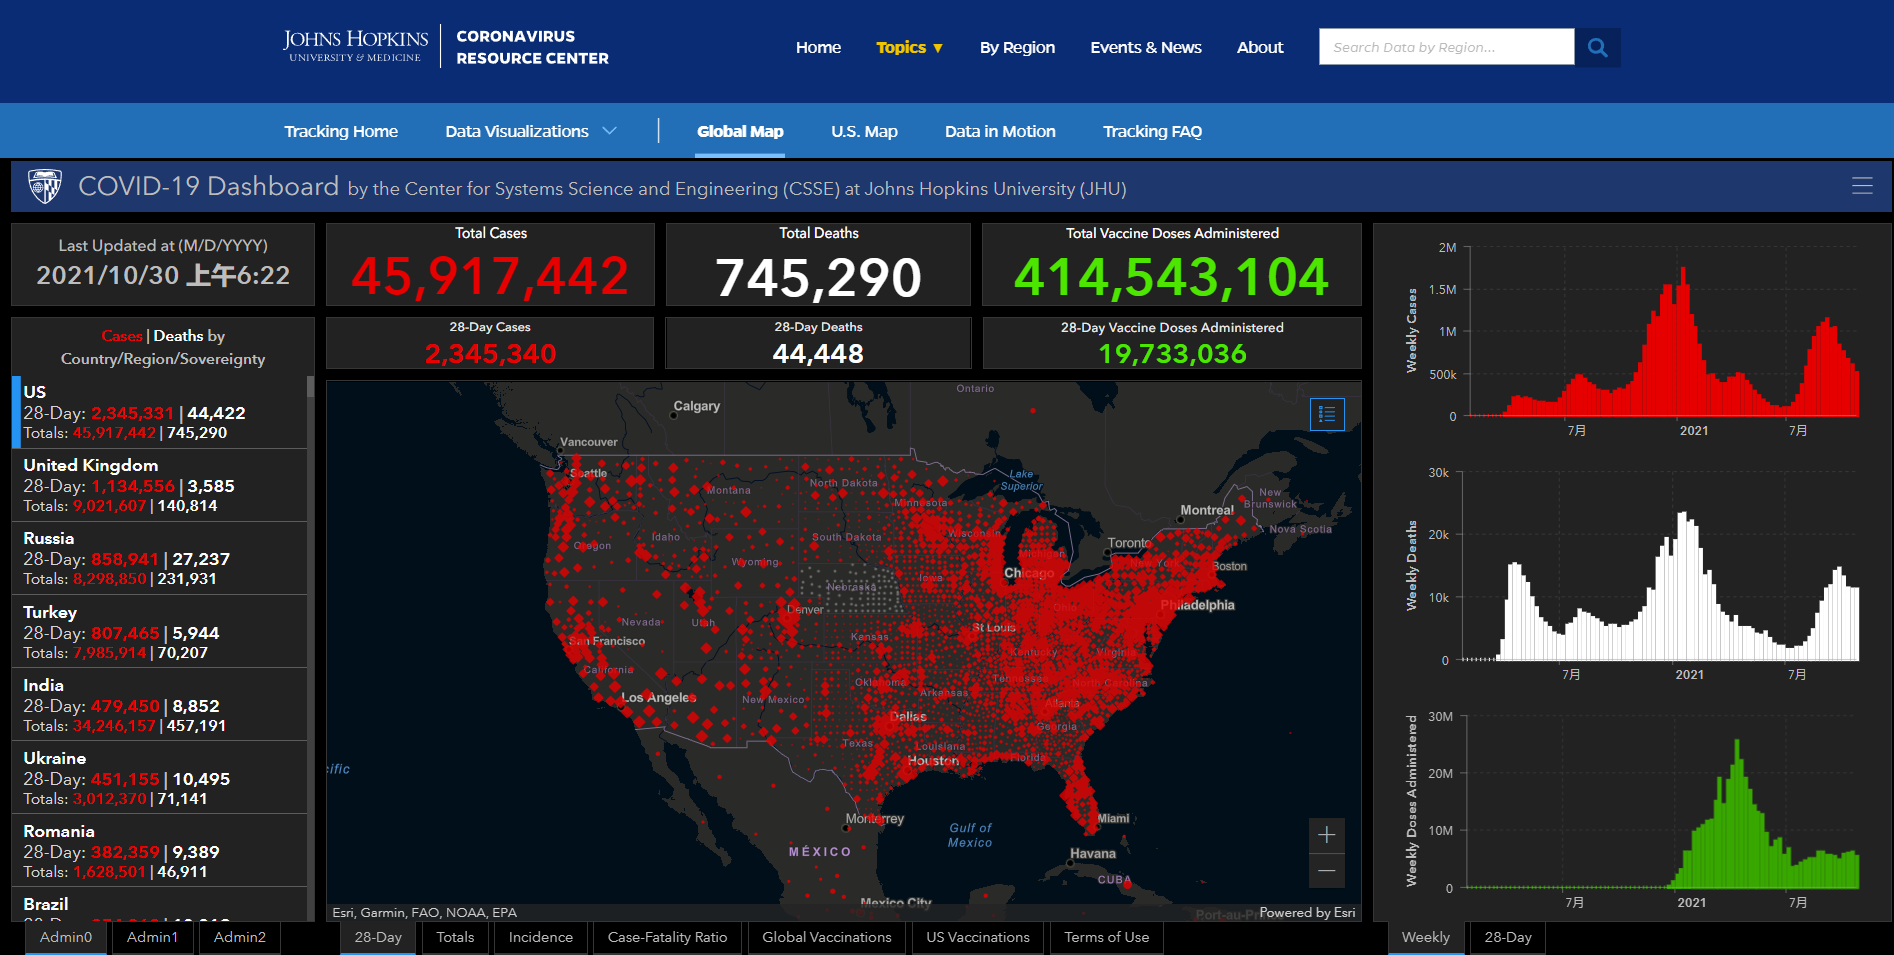The height and width of the screenshot is (955, 1894).
Task: Click the Johns Hopkins University logo
Action: [355, 46]
